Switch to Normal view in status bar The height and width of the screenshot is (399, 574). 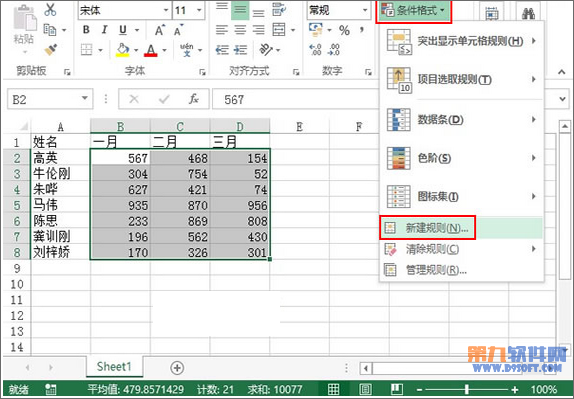[x=333, y=389]
